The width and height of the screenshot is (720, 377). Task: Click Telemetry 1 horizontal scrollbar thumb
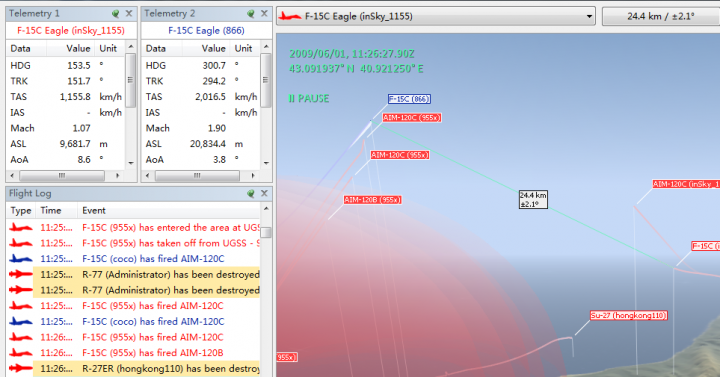(62, 175)
